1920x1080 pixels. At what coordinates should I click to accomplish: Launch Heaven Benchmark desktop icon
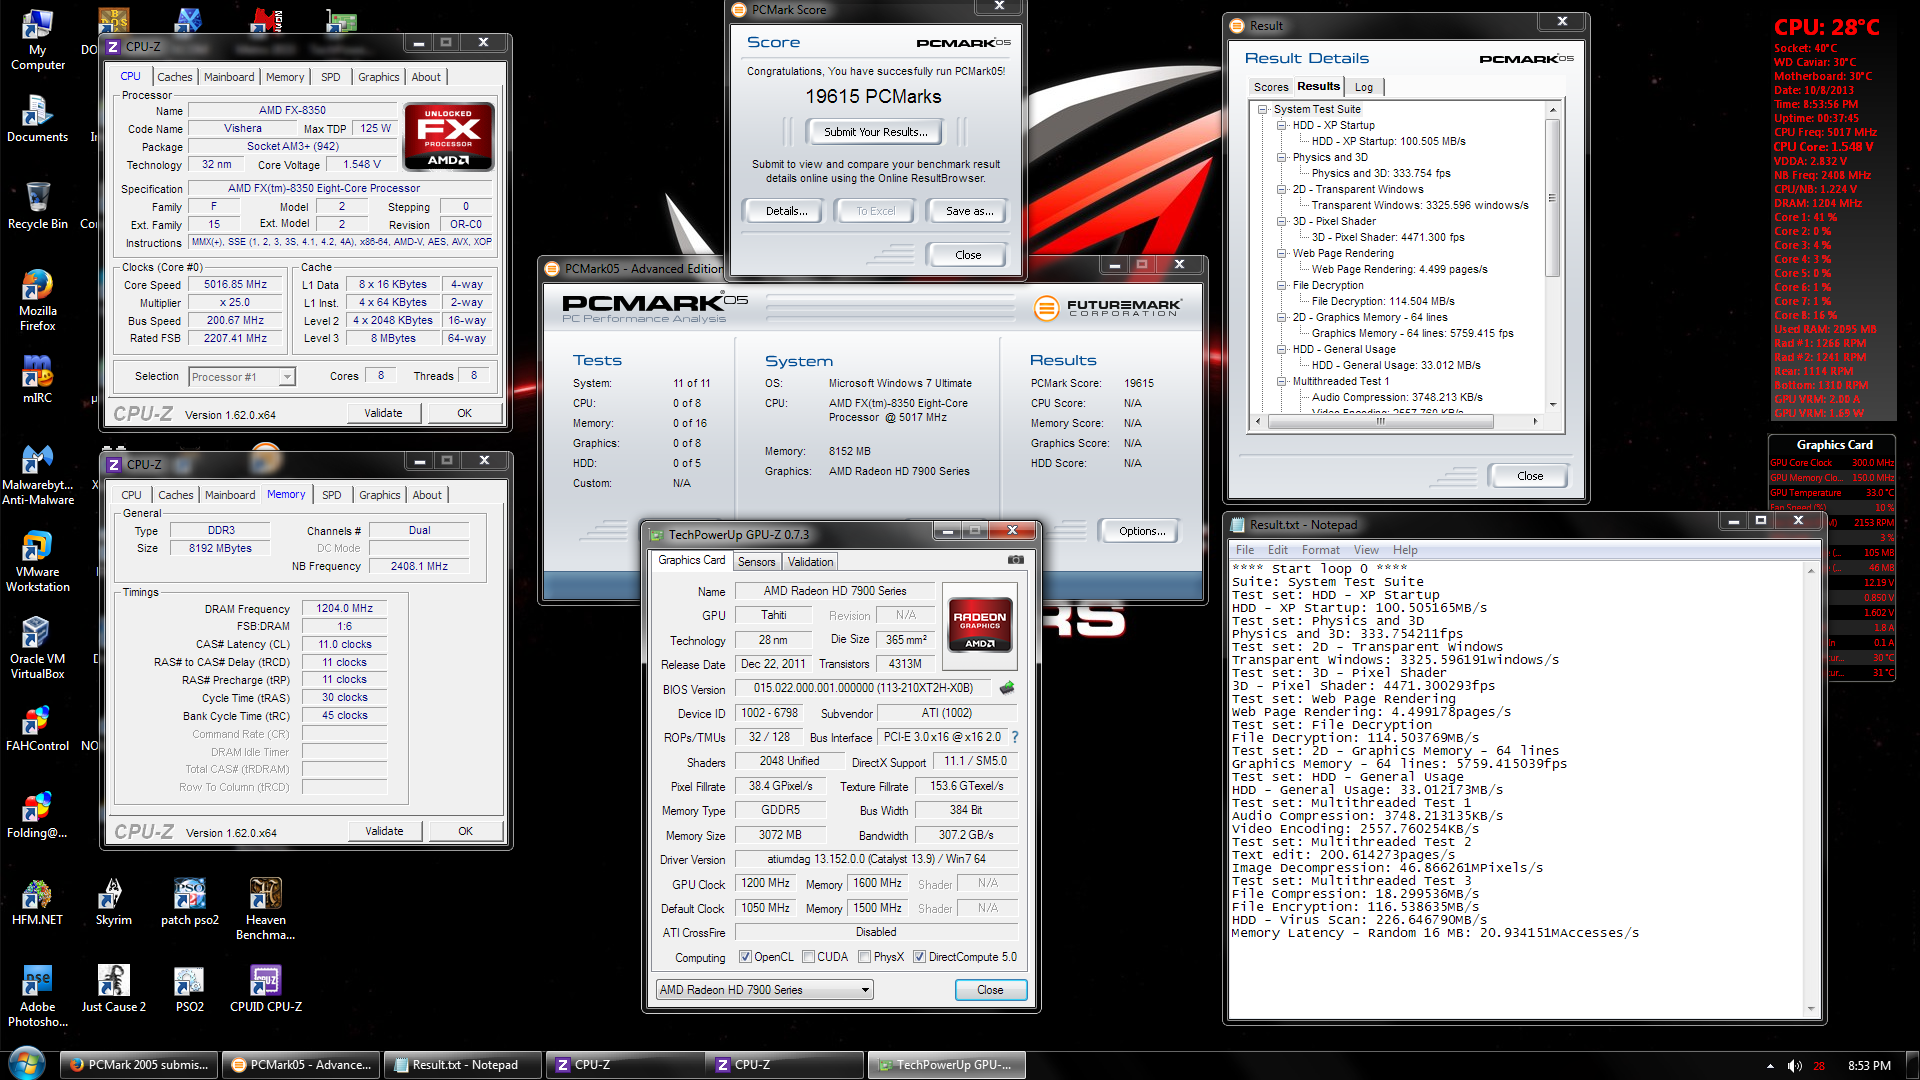pyautogui.click(x=265, y=909)
